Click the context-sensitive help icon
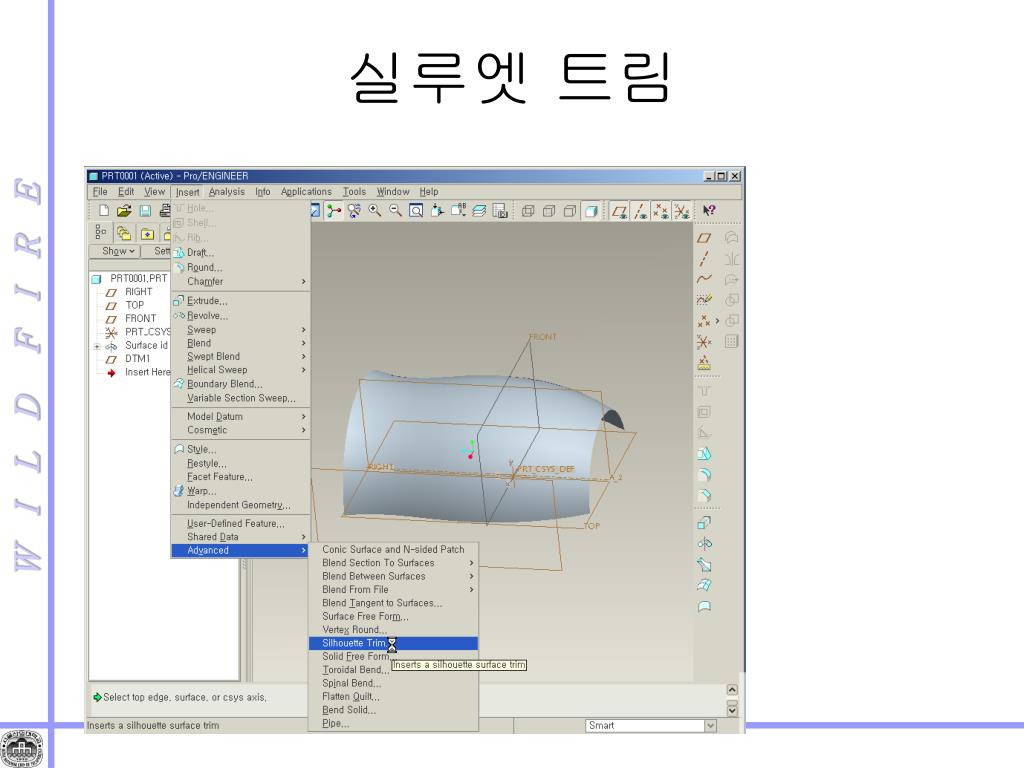1024x768 pixels. 709,210
